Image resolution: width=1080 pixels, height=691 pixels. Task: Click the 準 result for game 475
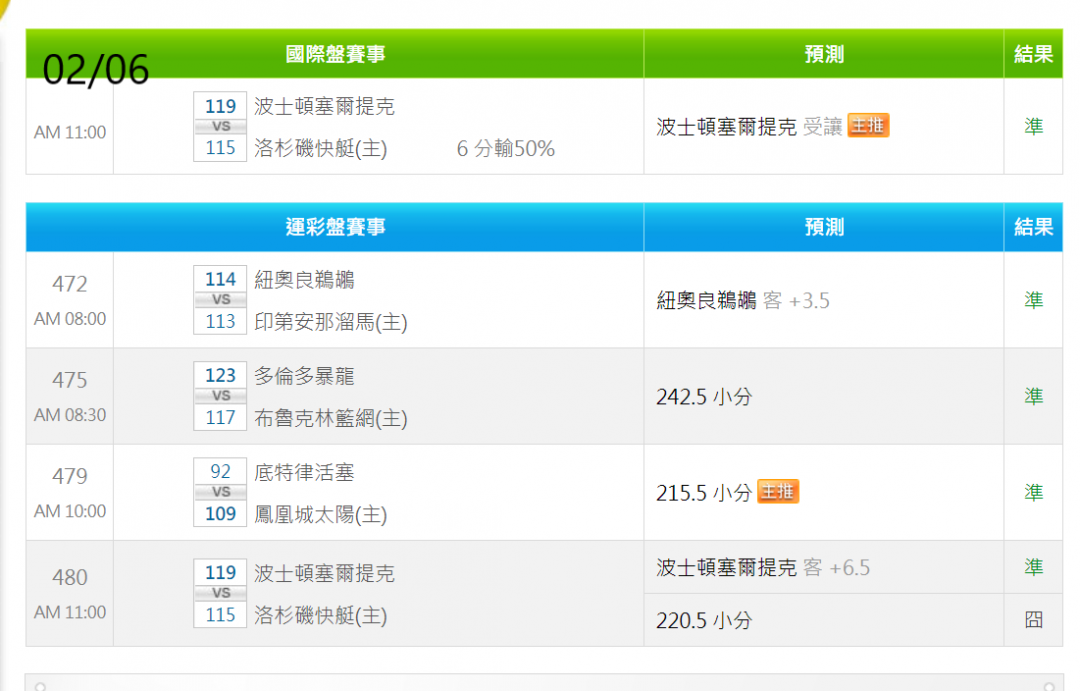1033,396
